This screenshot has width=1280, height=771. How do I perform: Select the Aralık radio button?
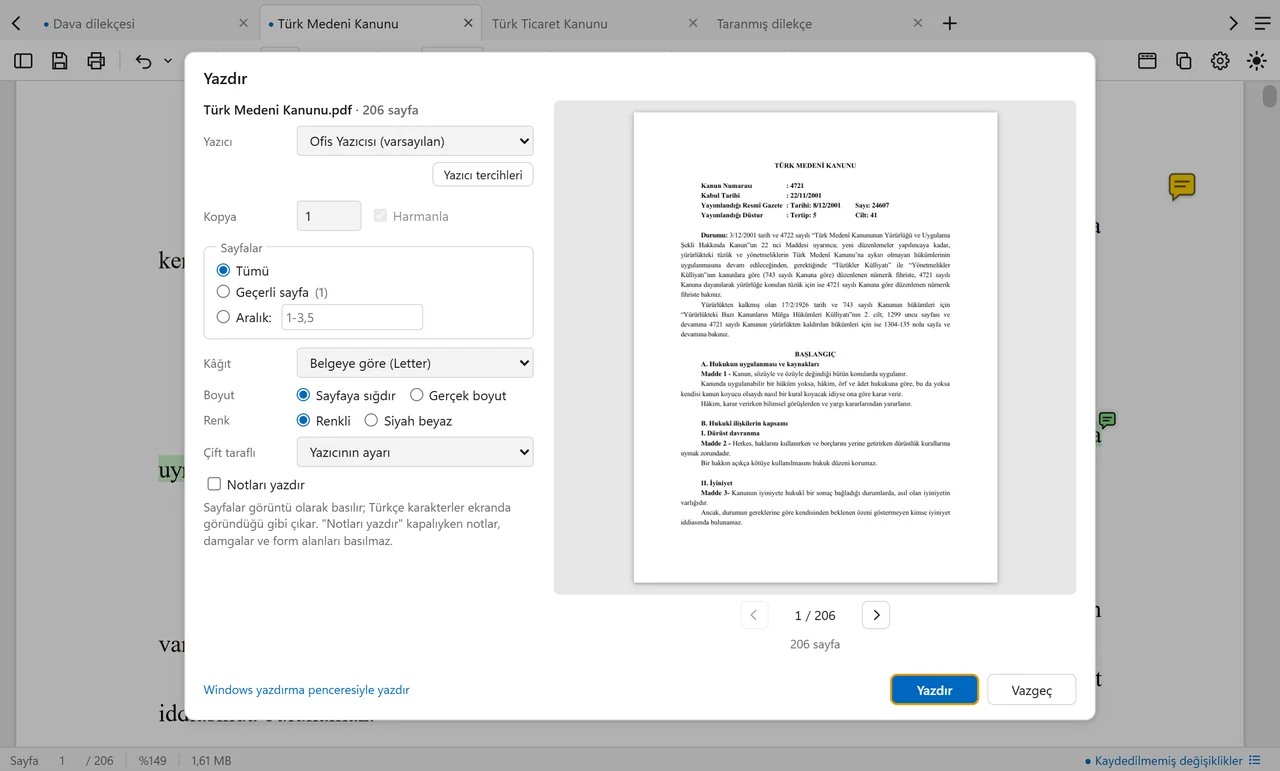point(224,317)
